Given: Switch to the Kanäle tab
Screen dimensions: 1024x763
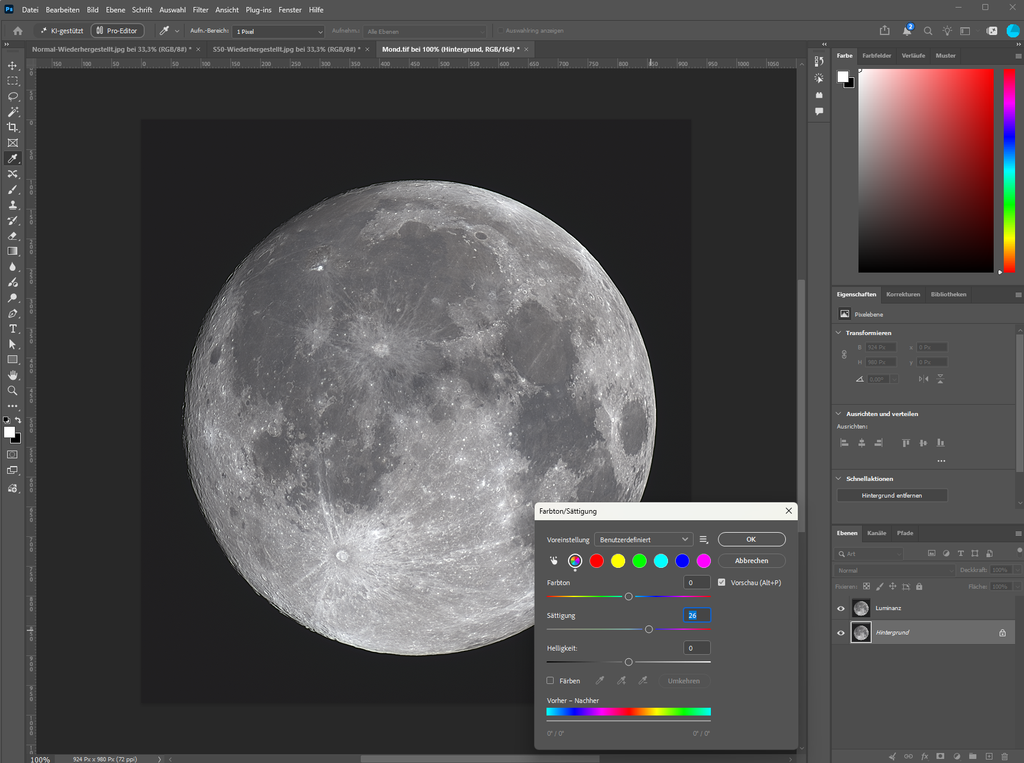Looking at the screenshot, I should tap(876, 533).
